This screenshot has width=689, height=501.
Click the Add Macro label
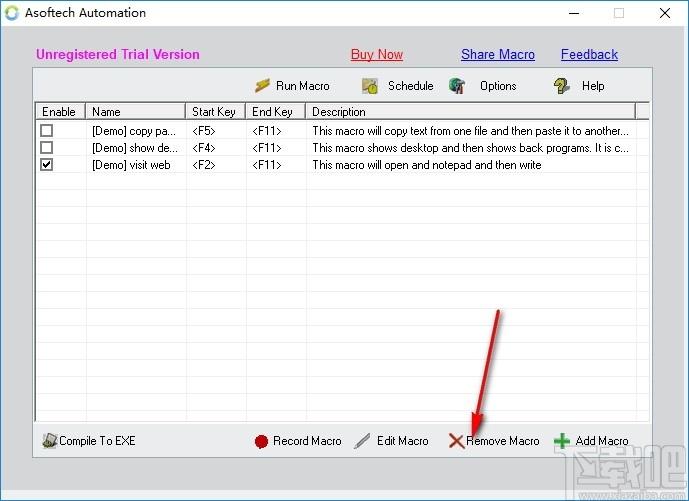[602, 441]
